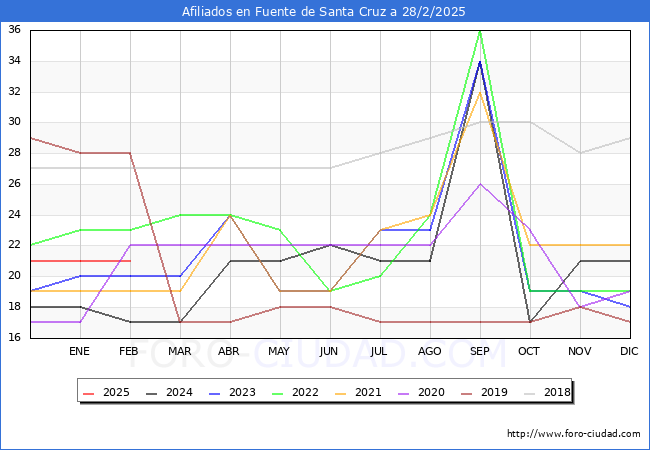Click the FEB month axis label

[x=129, y=351]
